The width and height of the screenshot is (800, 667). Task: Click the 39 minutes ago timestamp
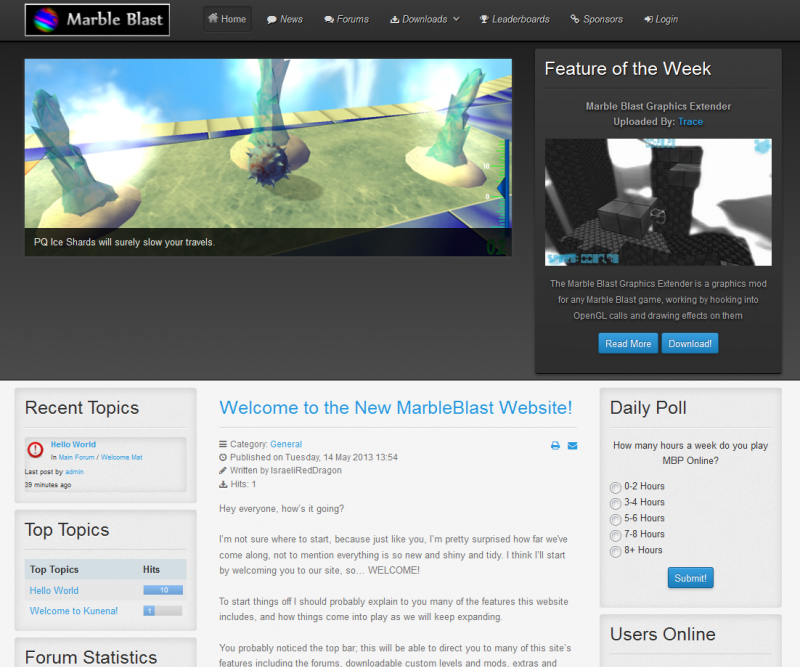coord(48,485)
